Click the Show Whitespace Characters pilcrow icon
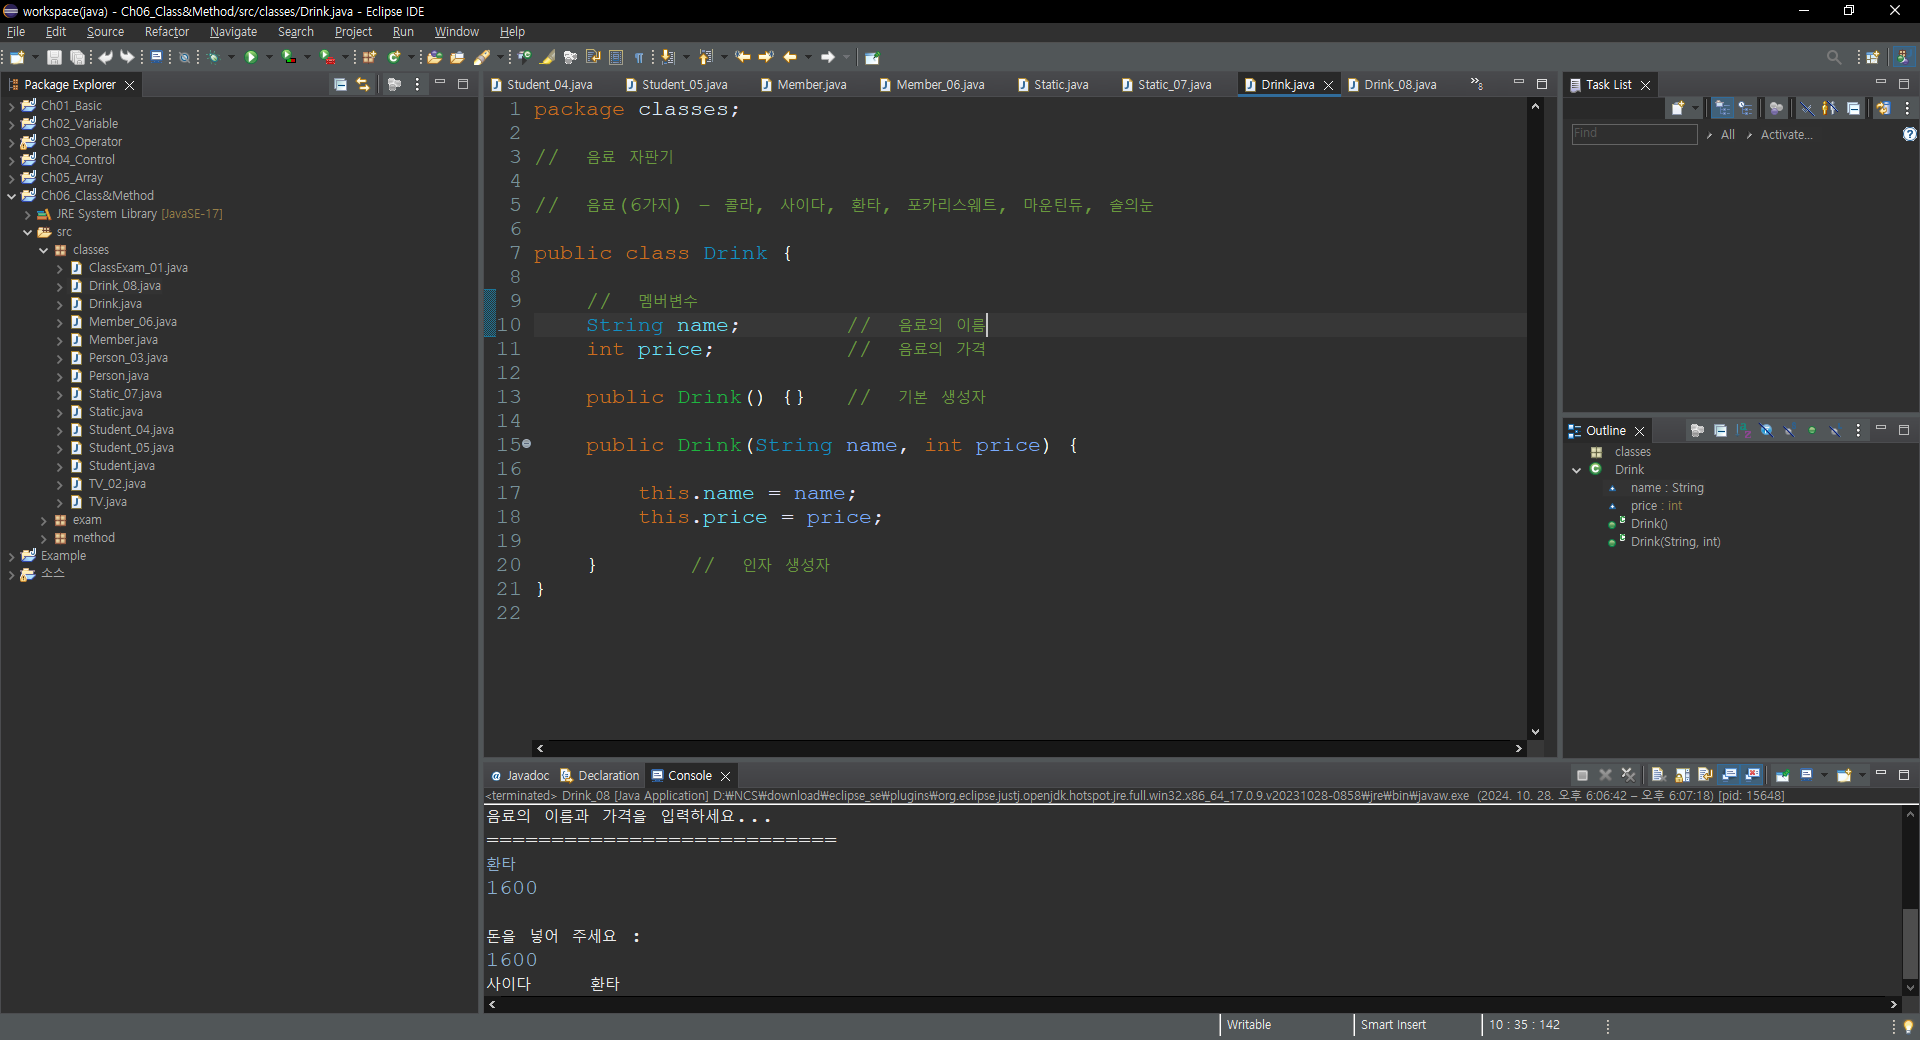 tap(639, 57)
